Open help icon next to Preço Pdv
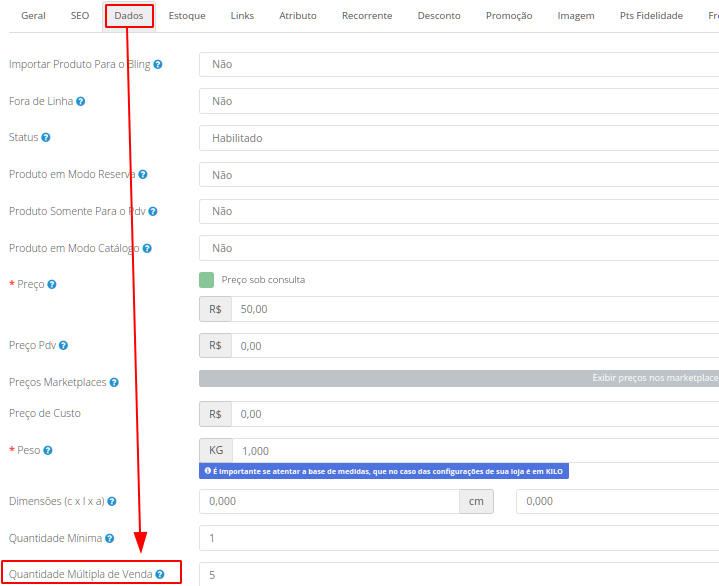The height and width of the screenshot is (586, 719). click(64, 345)
